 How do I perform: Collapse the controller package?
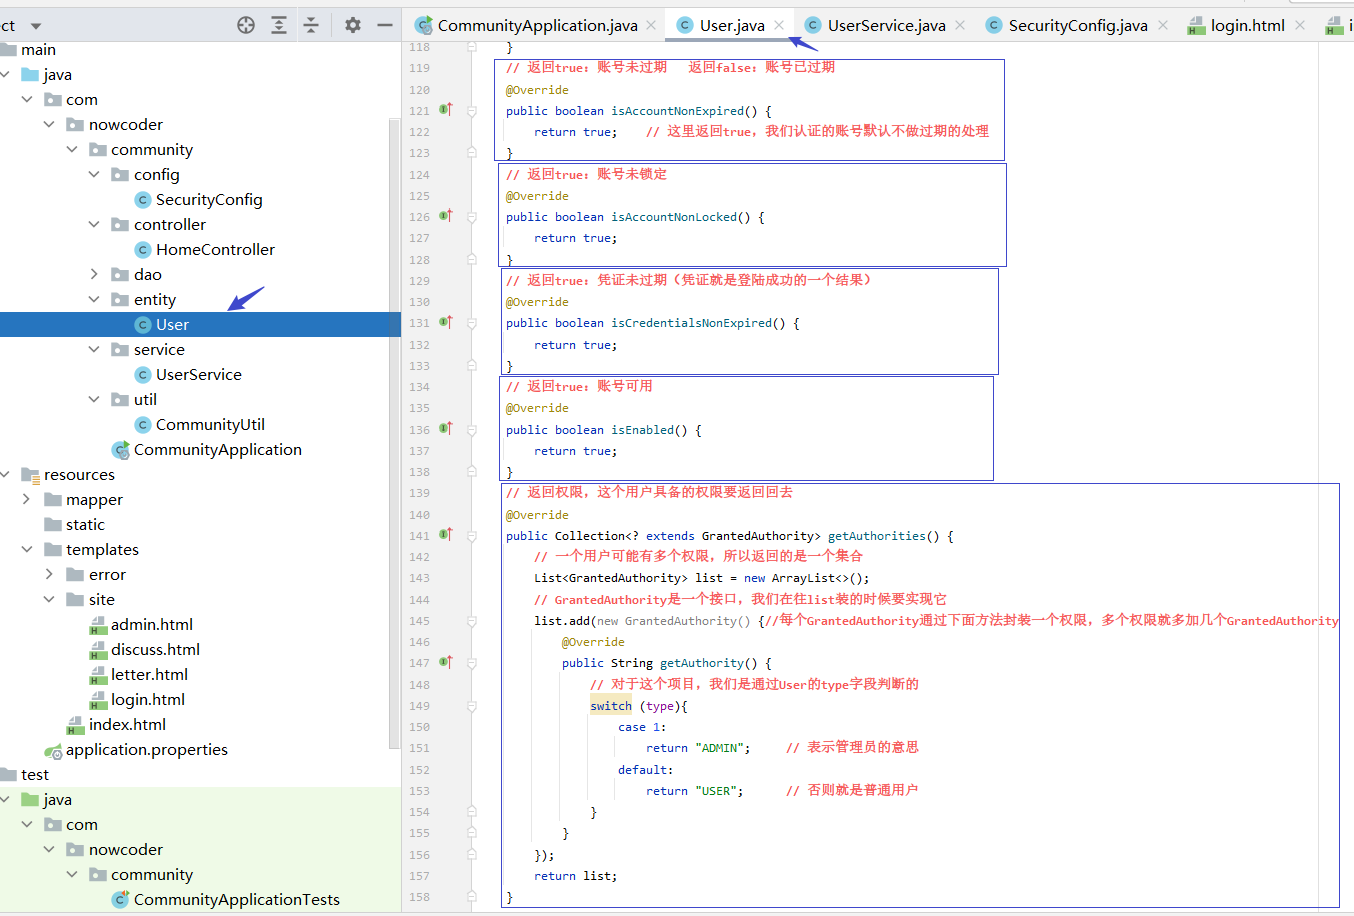tap(94, 224)
